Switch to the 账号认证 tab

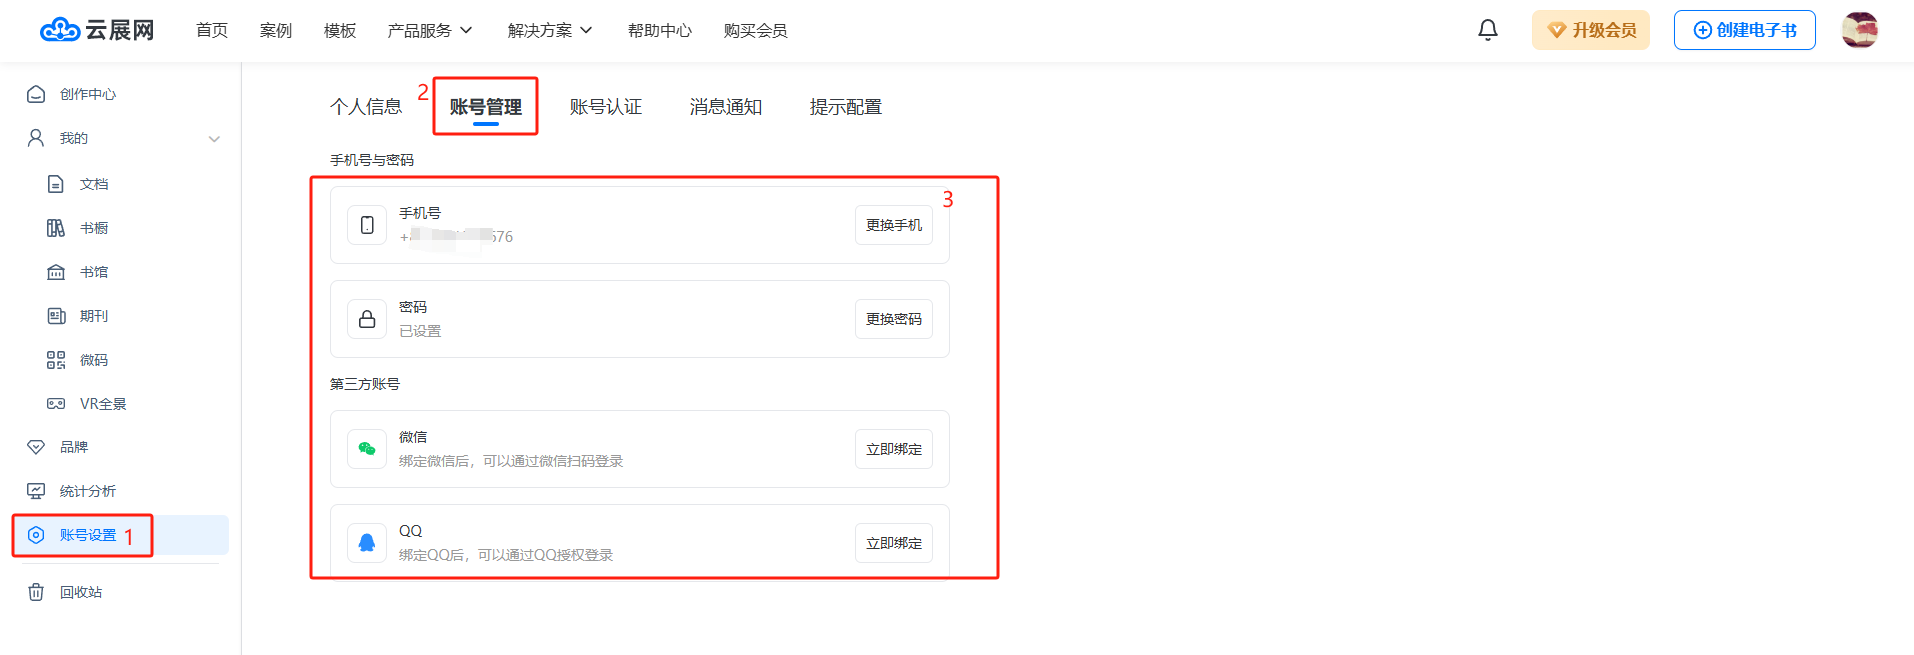[605, 107]
